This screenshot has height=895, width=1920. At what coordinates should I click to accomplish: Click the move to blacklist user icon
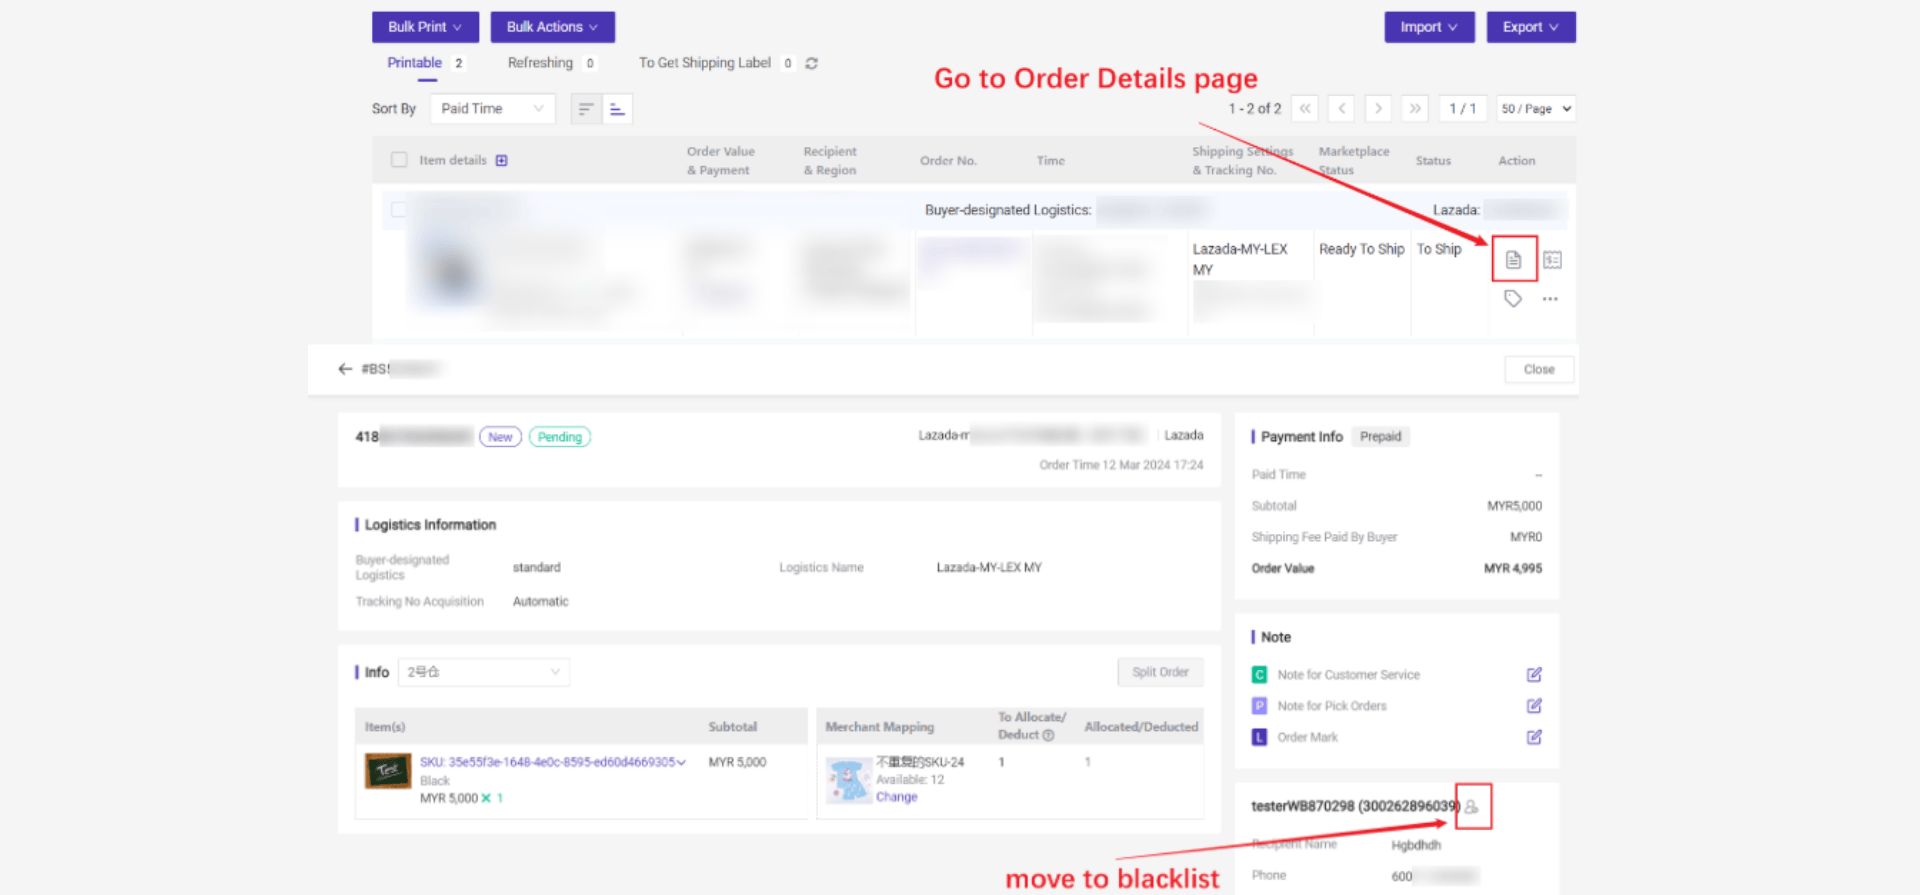[1472, 807]
